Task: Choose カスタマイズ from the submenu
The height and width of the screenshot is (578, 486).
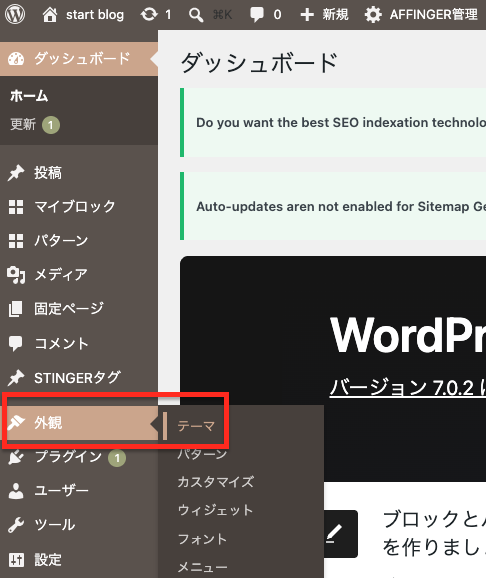Action: pos(216,482)
